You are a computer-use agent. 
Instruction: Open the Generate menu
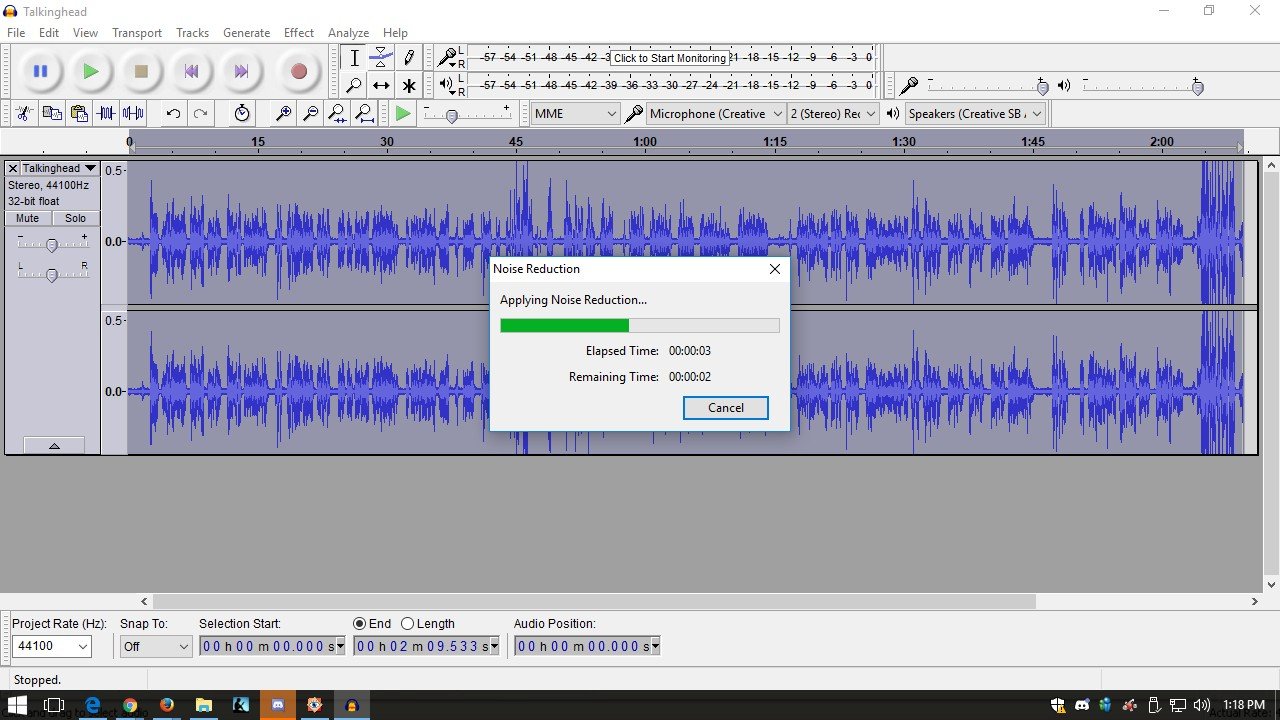coord(246,32)
